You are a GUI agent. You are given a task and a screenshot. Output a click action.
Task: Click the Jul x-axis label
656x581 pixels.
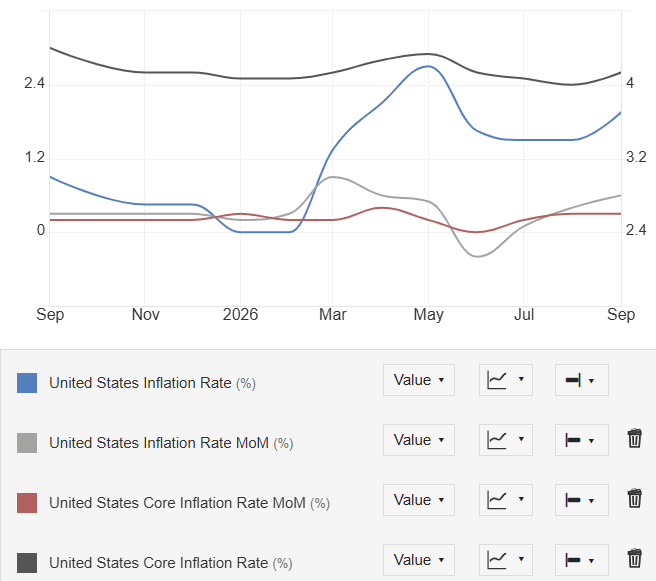pyautogui.click(x=524, y=315)
